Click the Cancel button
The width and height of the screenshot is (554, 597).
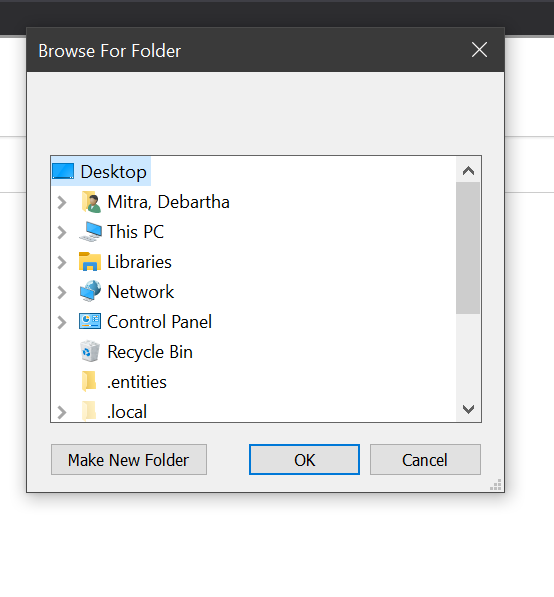(425, 460)
